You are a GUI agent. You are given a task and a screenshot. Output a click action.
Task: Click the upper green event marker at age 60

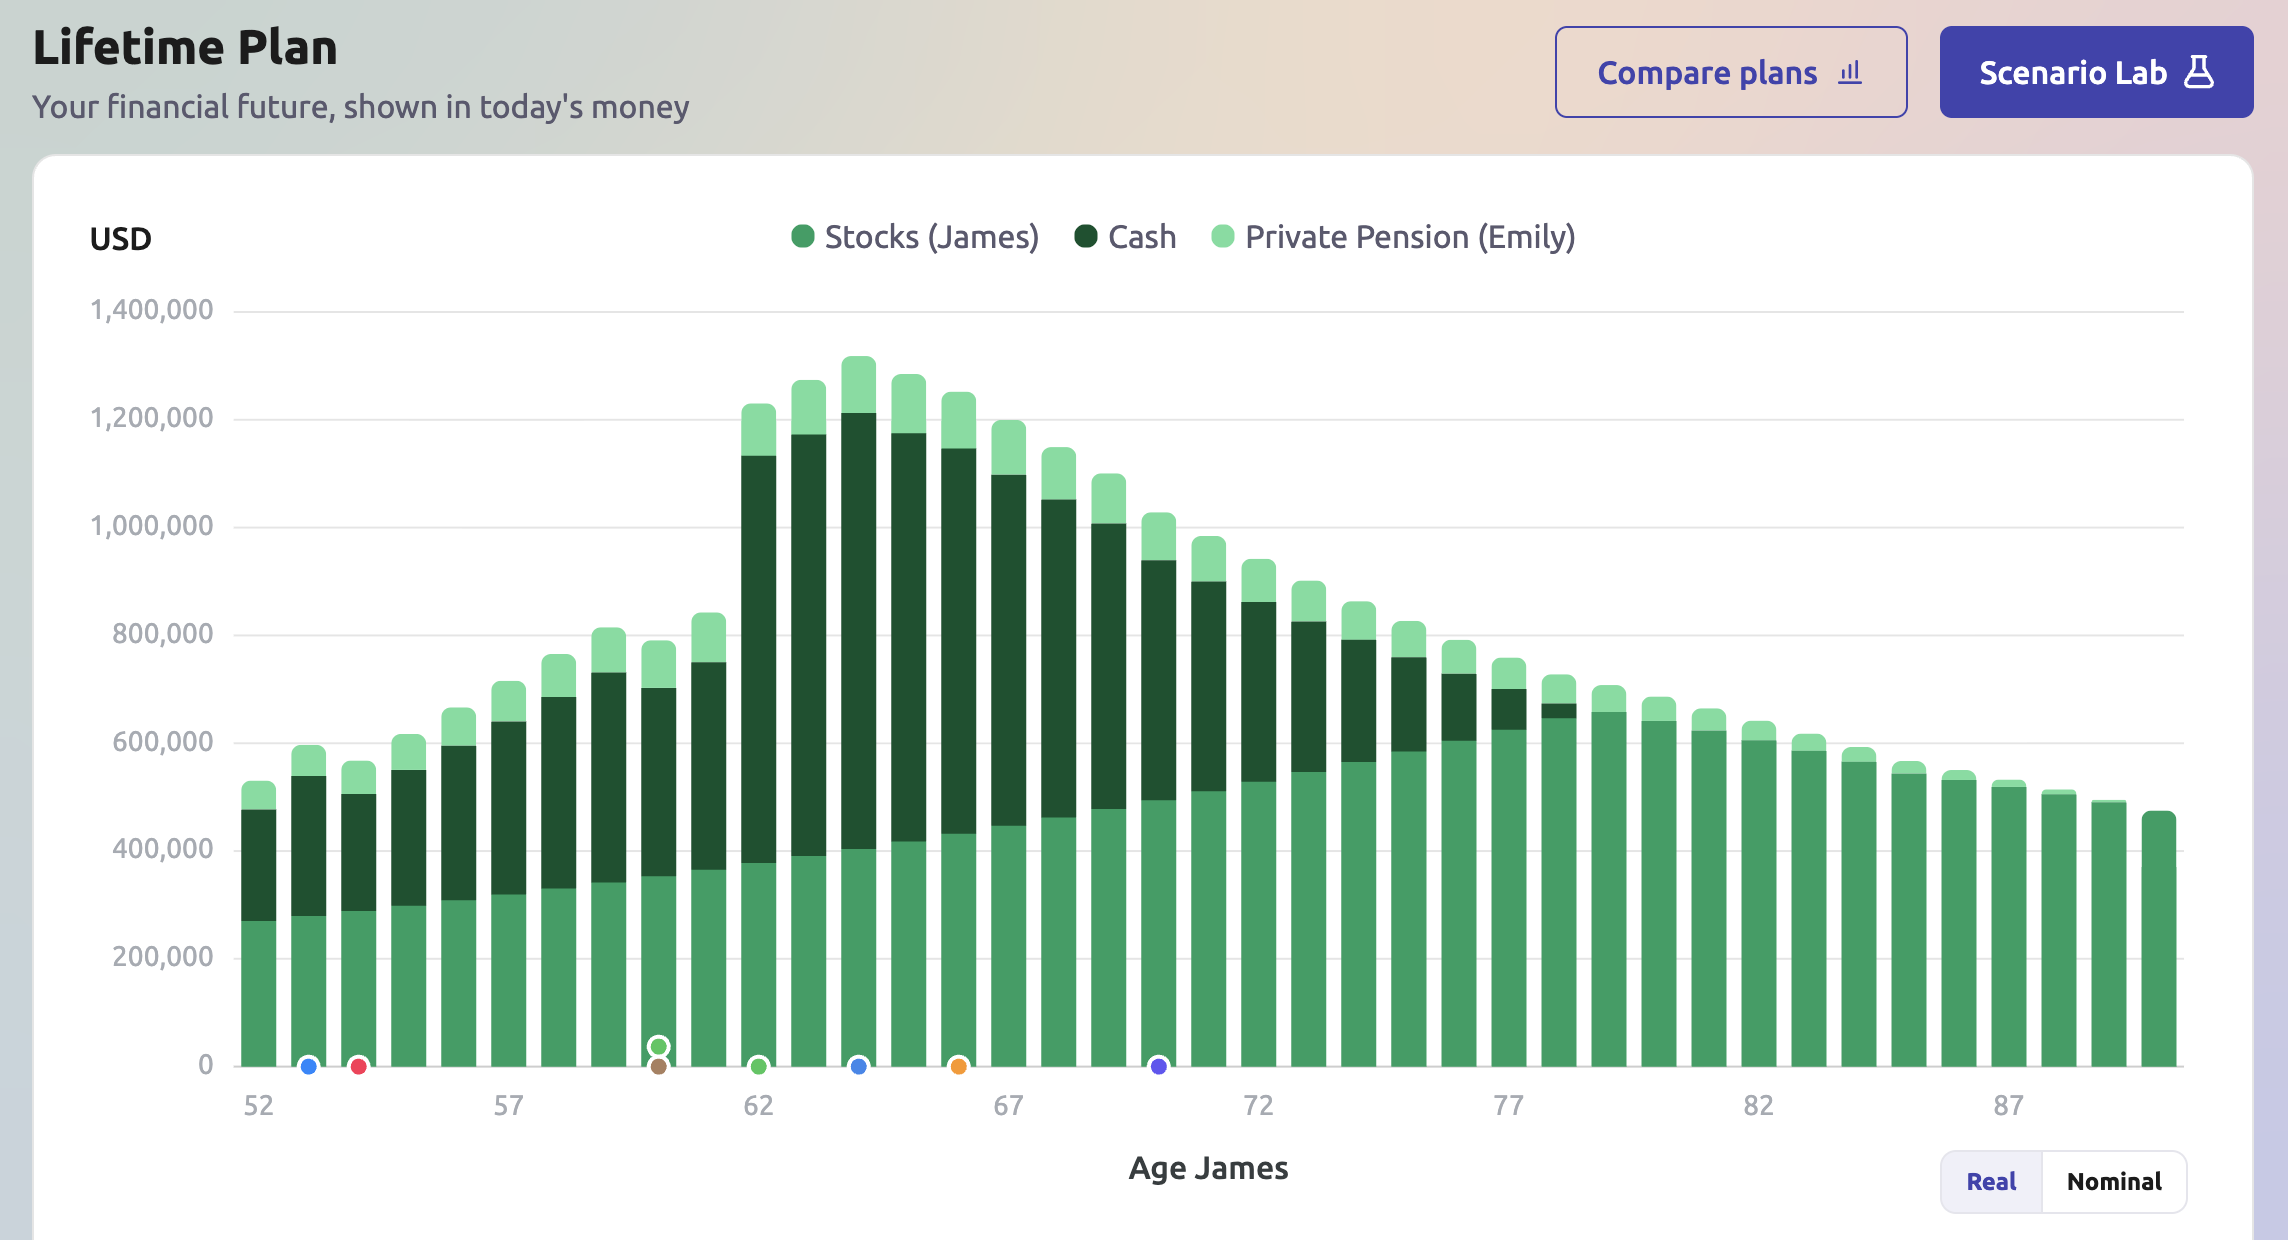[658, 1047]
